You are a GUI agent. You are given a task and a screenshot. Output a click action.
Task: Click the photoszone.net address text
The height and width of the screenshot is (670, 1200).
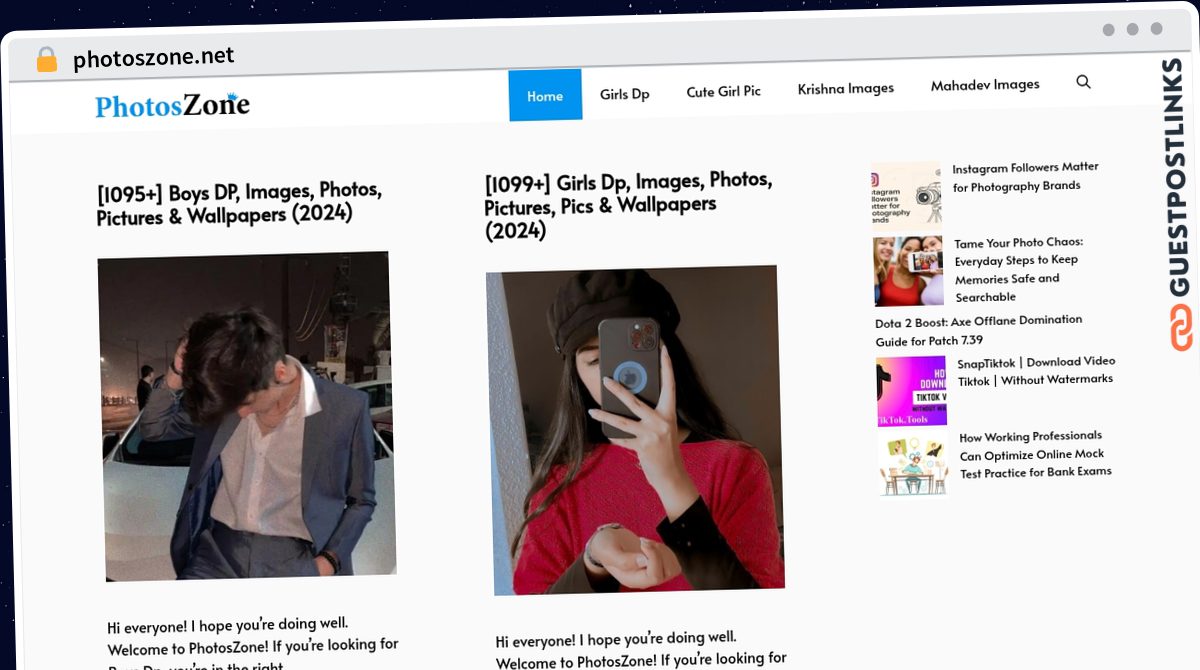(153, 58)
